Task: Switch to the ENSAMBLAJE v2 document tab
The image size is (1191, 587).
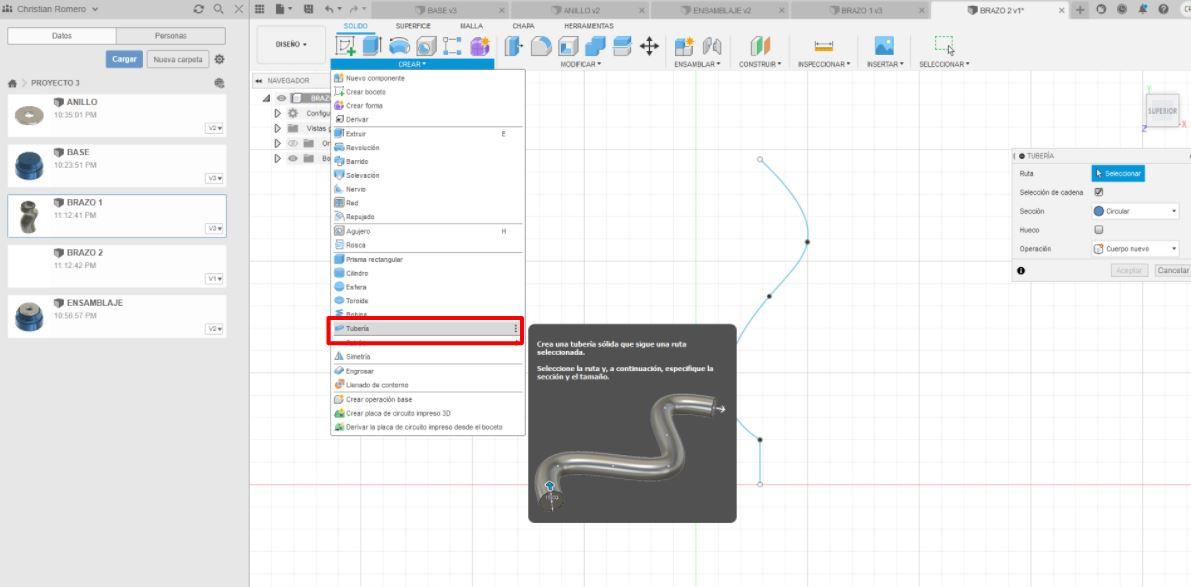Action: point(720,10)
